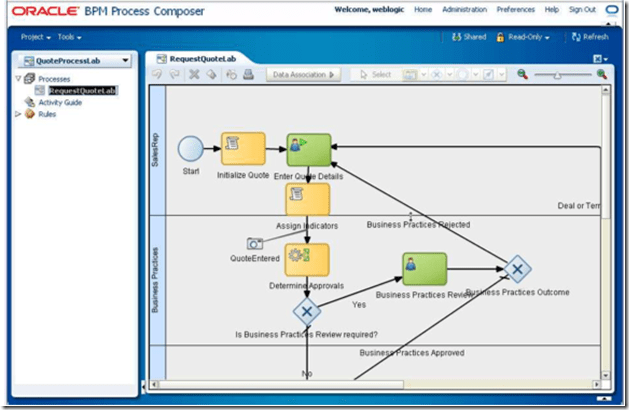629x410 pixels.
Task: Open the flow palette dropdown arrow
Action: (x=501, y=75)
